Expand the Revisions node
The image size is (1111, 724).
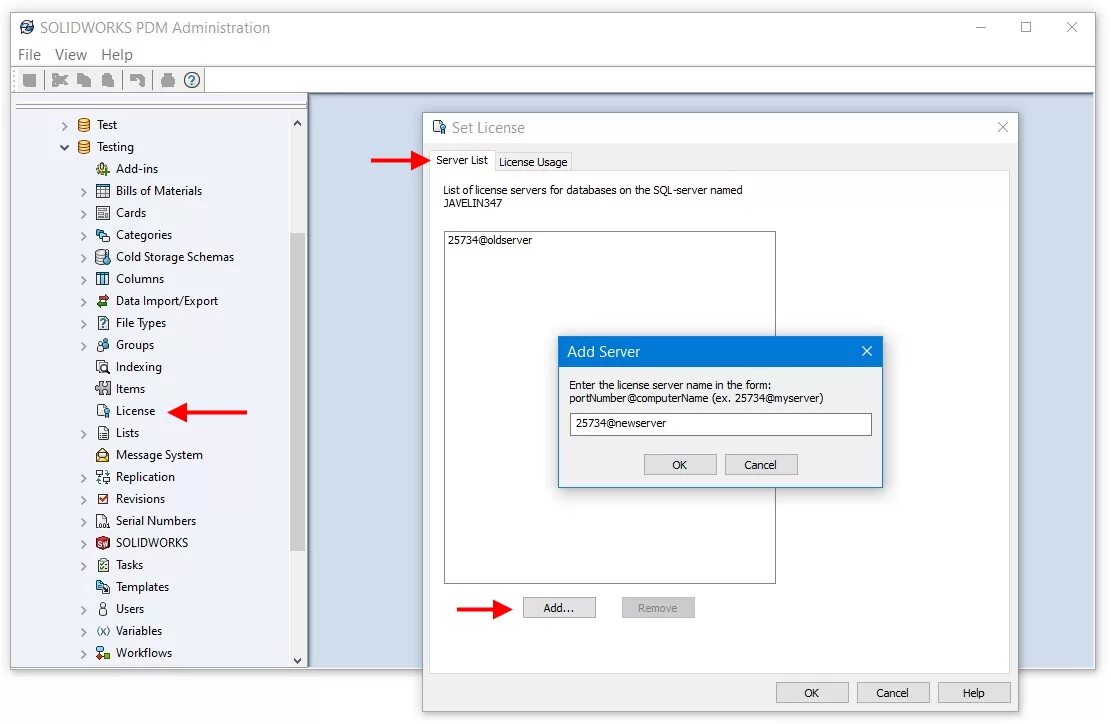pos(84,499)
